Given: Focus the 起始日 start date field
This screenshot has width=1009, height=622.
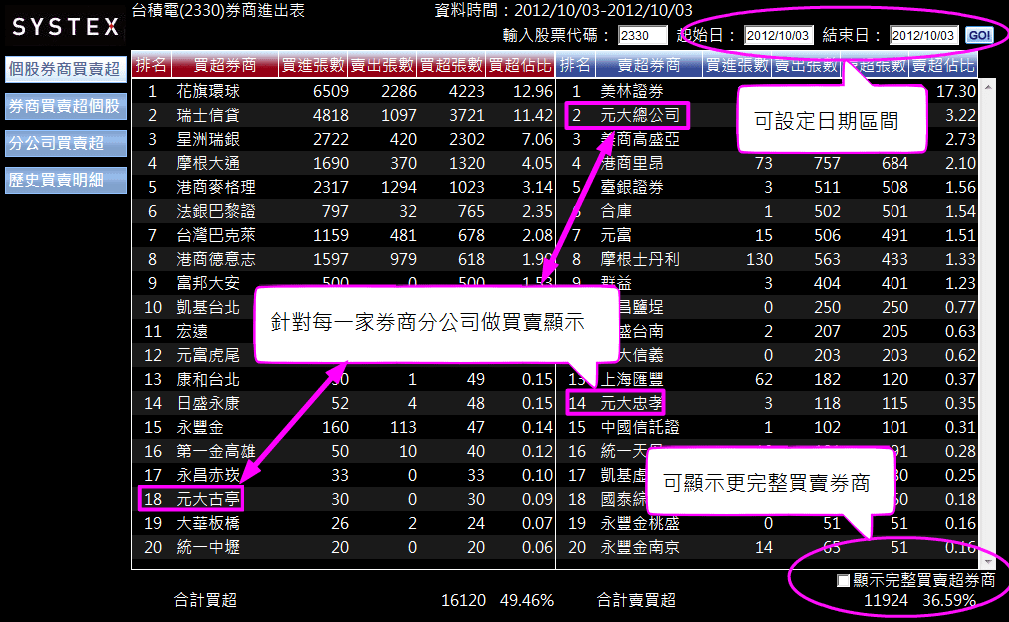Looking at the screenshot, I should pyautogui.click(x=779, y=36).
